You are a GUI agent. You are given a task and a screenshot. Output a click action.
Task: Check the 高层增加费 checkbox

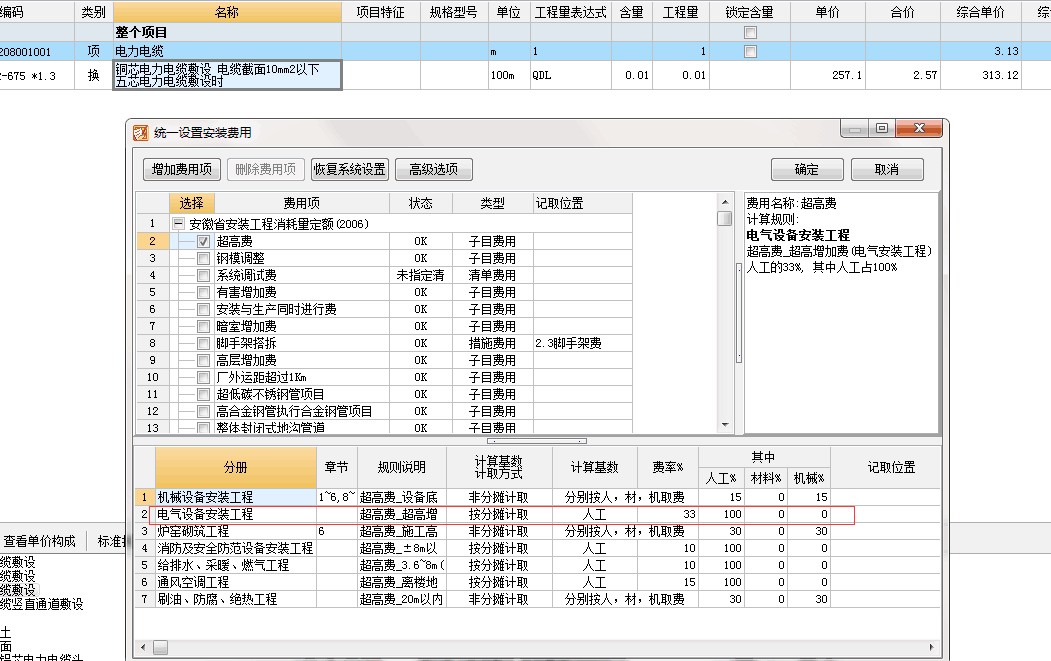point(204,361)
